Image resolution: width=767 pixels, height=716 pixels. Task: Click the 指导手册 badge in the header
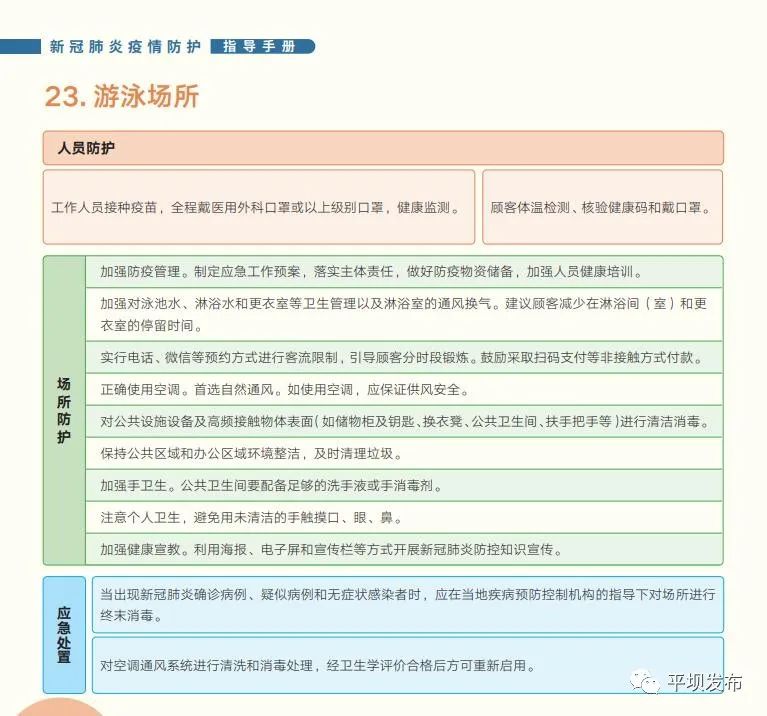[x=263, y=46]
